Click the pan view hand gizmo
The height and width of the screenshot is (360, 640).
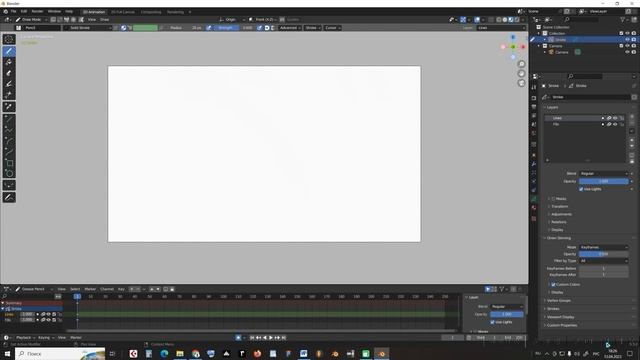click(x=521, y=73)
